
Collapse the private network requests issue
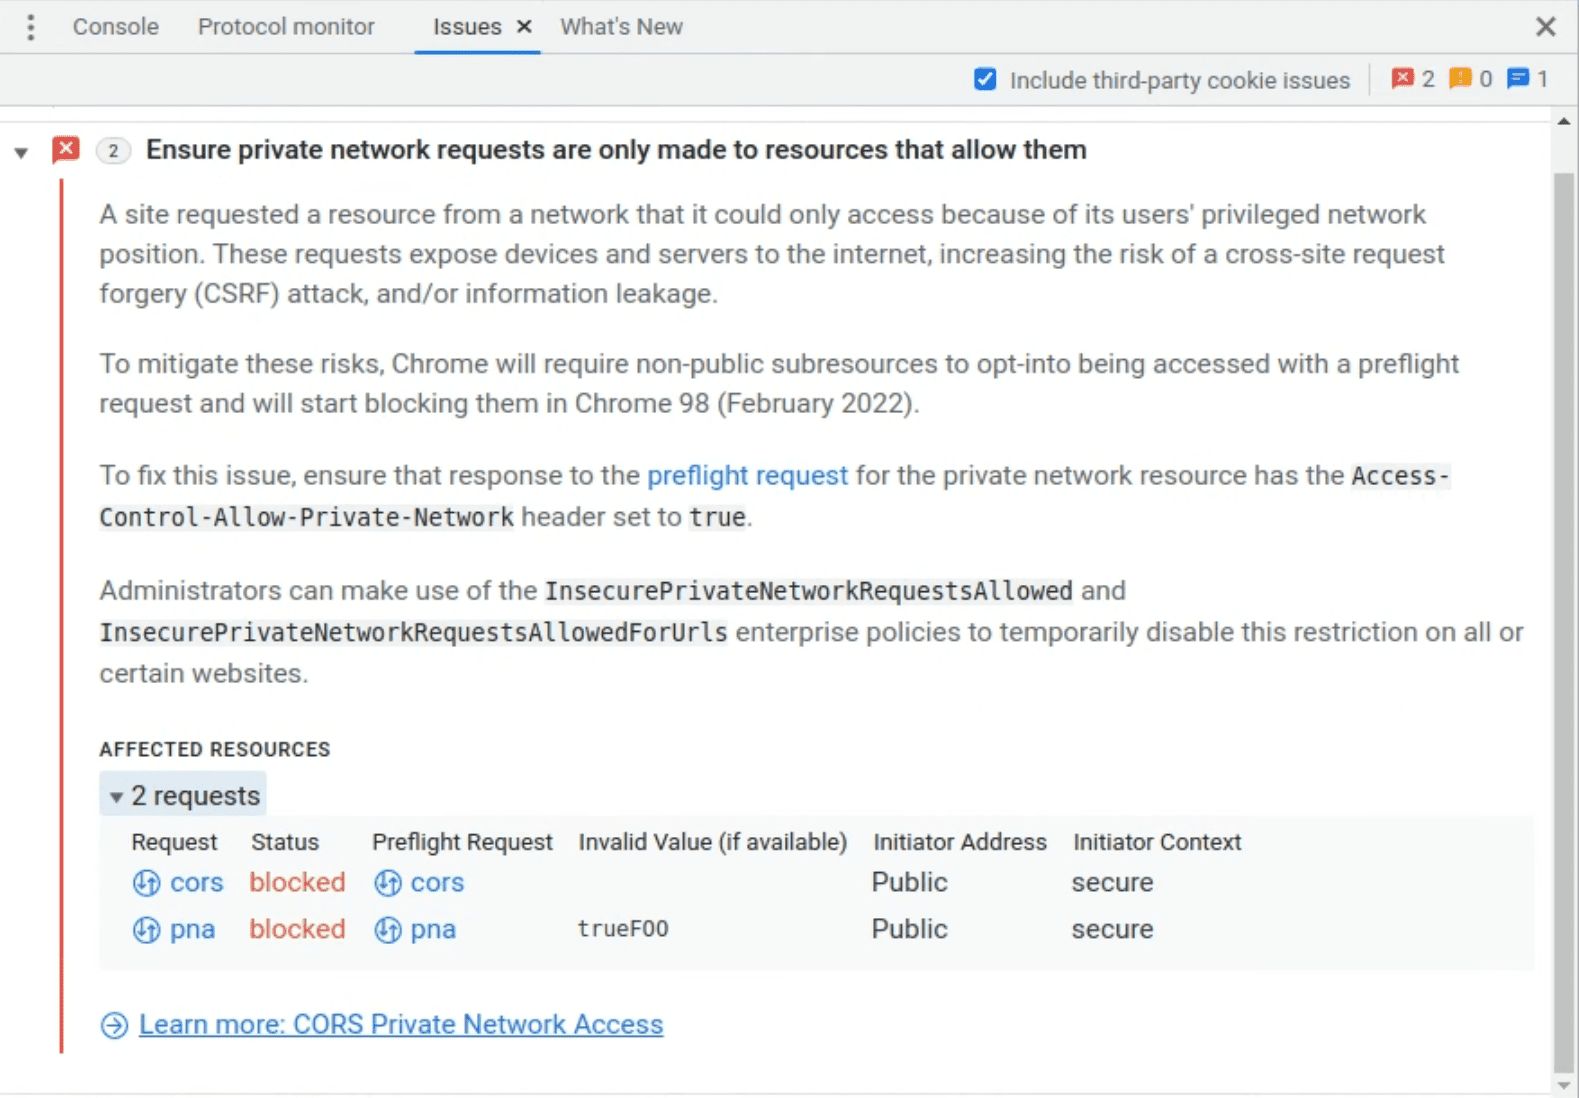21,151
